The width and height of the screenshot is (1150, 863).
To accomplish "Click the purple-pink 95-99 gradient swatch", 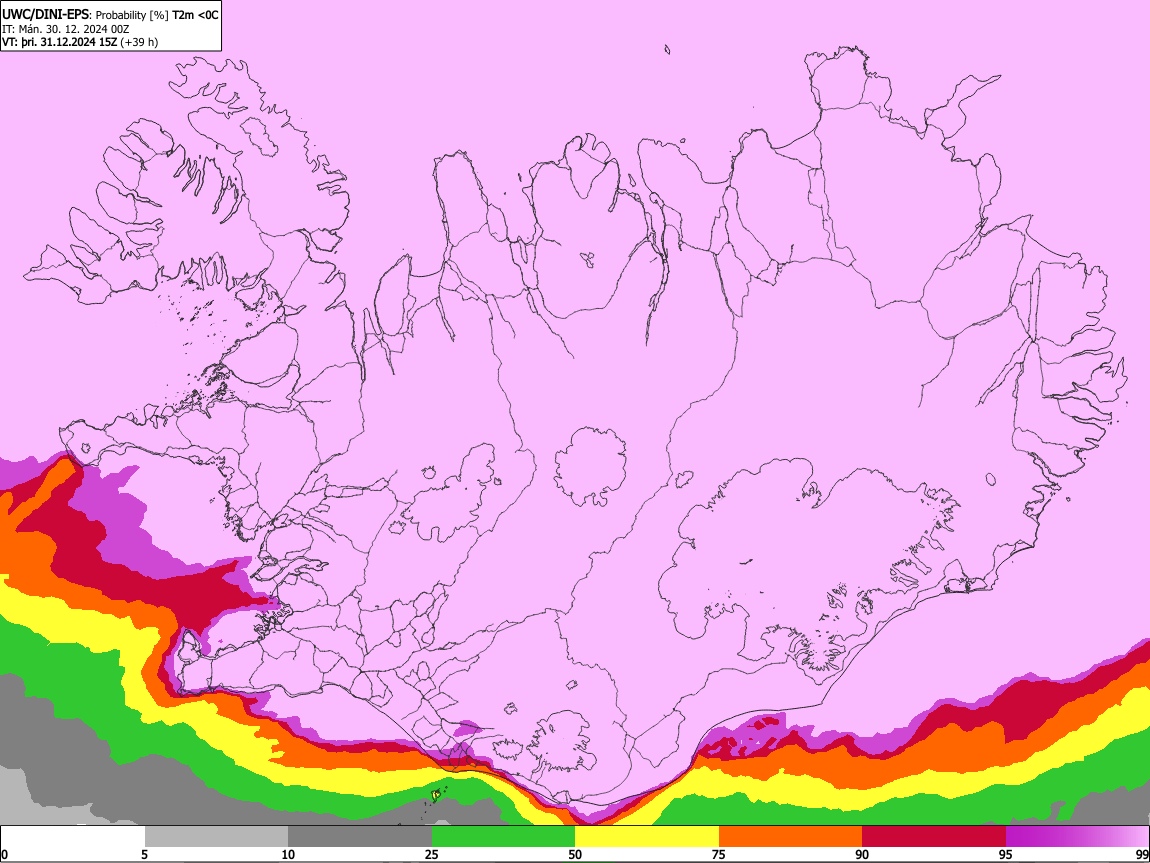I will coord(1077,836).
